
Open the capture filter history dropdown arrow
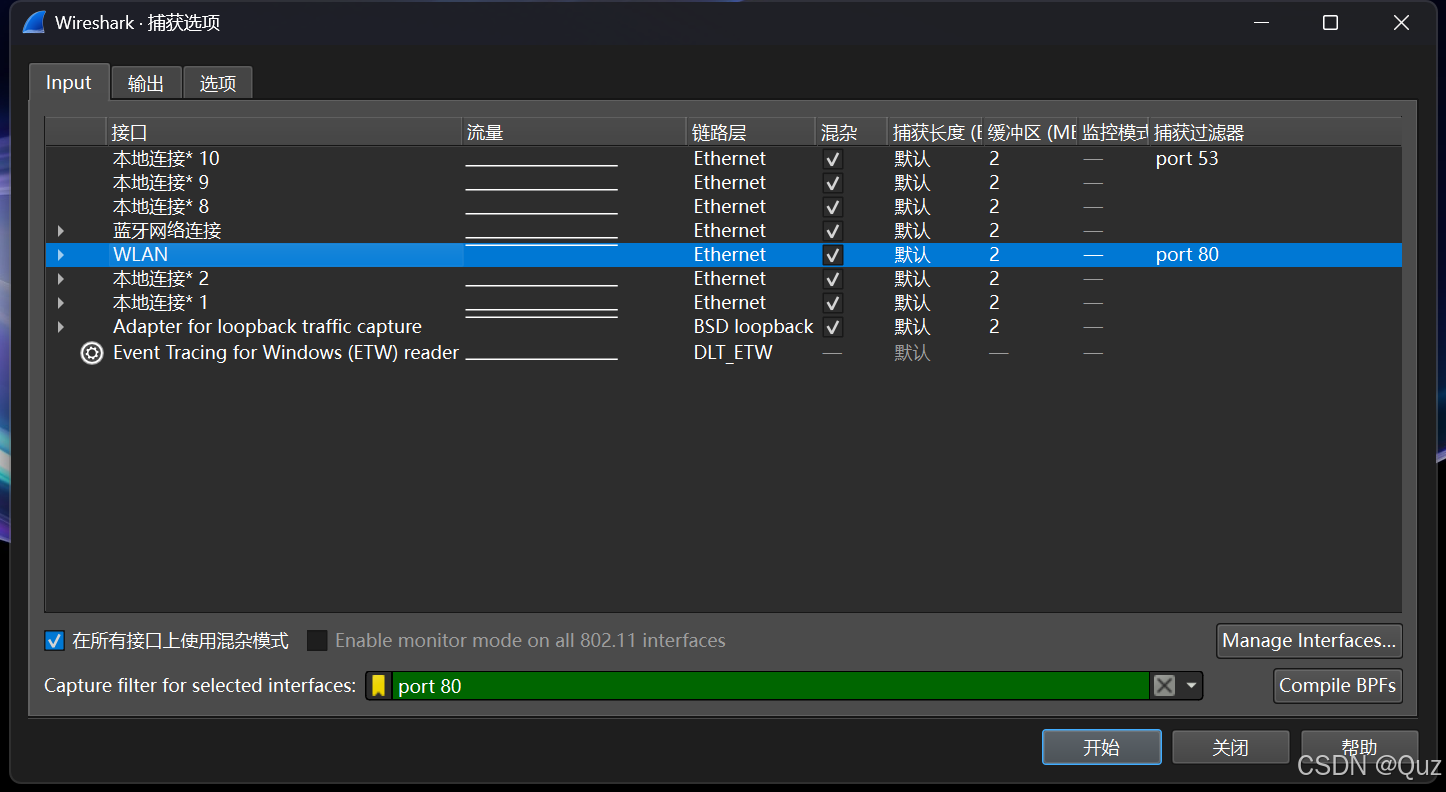[x=1191, y=686]
